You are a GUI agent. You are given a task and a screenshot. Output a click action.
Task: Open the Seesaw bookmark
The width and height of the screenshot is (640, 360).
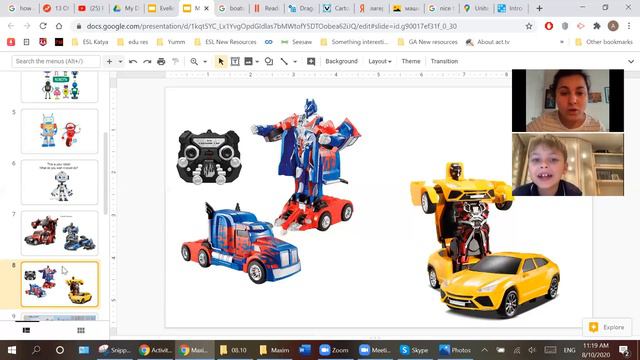296,42
